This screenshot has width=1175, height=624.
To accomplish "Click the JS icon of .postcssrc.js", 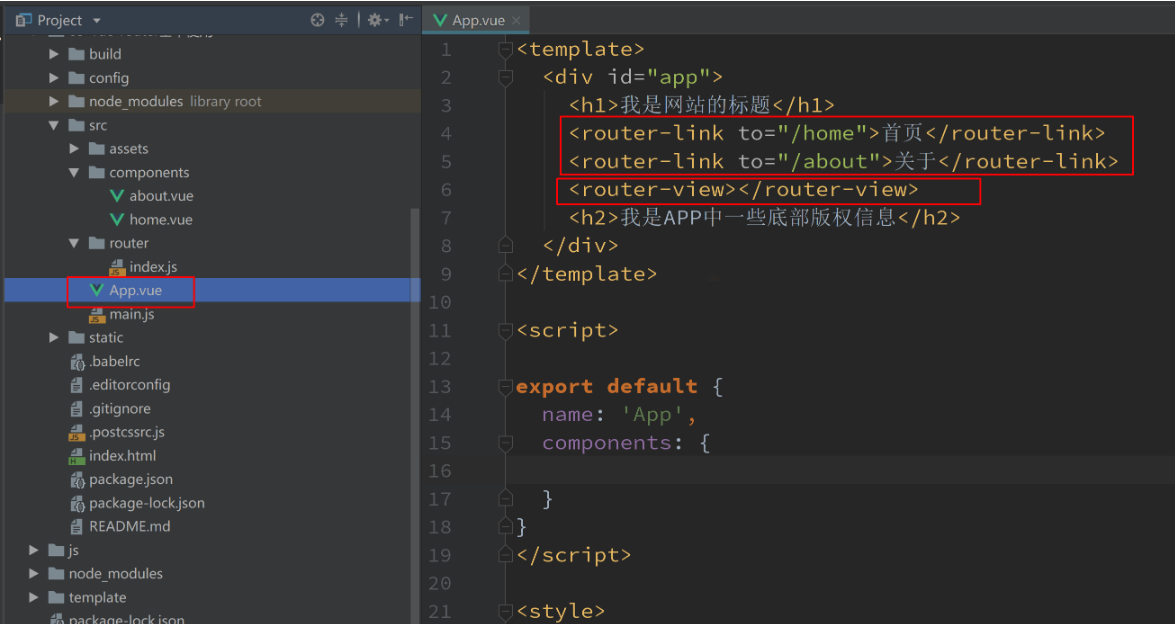I will [x=76, y=432].
